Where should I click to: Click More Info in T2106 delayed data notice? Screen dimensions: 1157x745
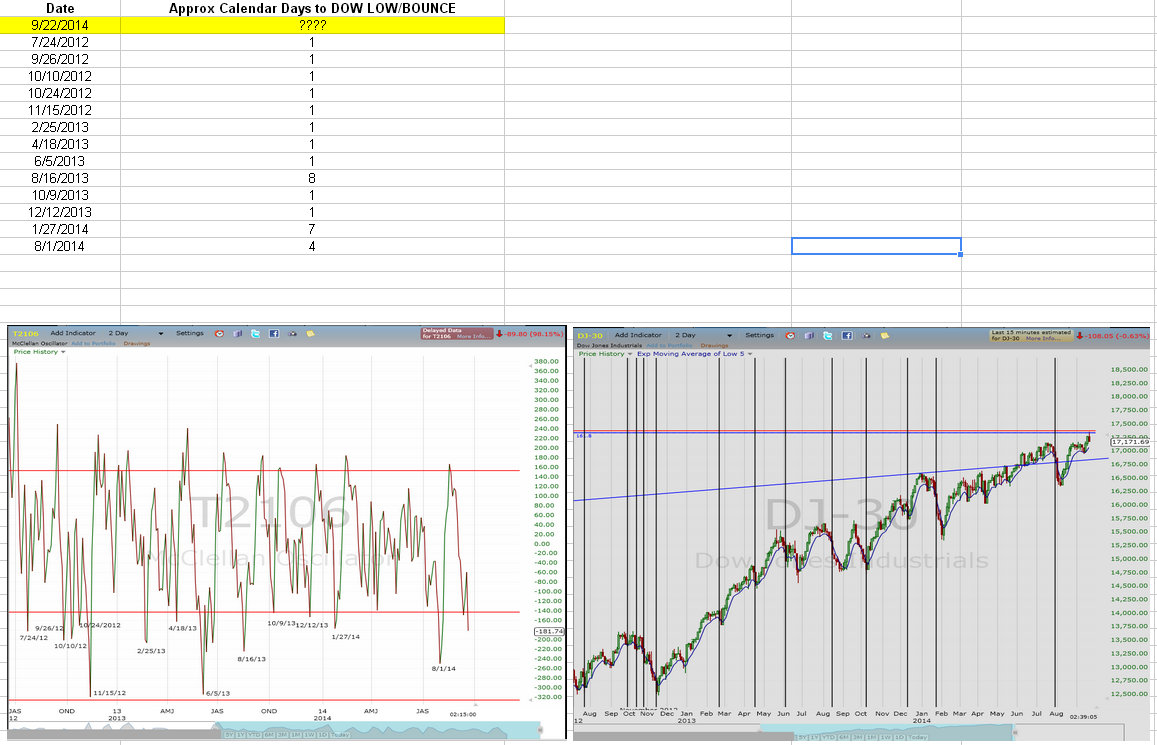click(x=474, y=336)
